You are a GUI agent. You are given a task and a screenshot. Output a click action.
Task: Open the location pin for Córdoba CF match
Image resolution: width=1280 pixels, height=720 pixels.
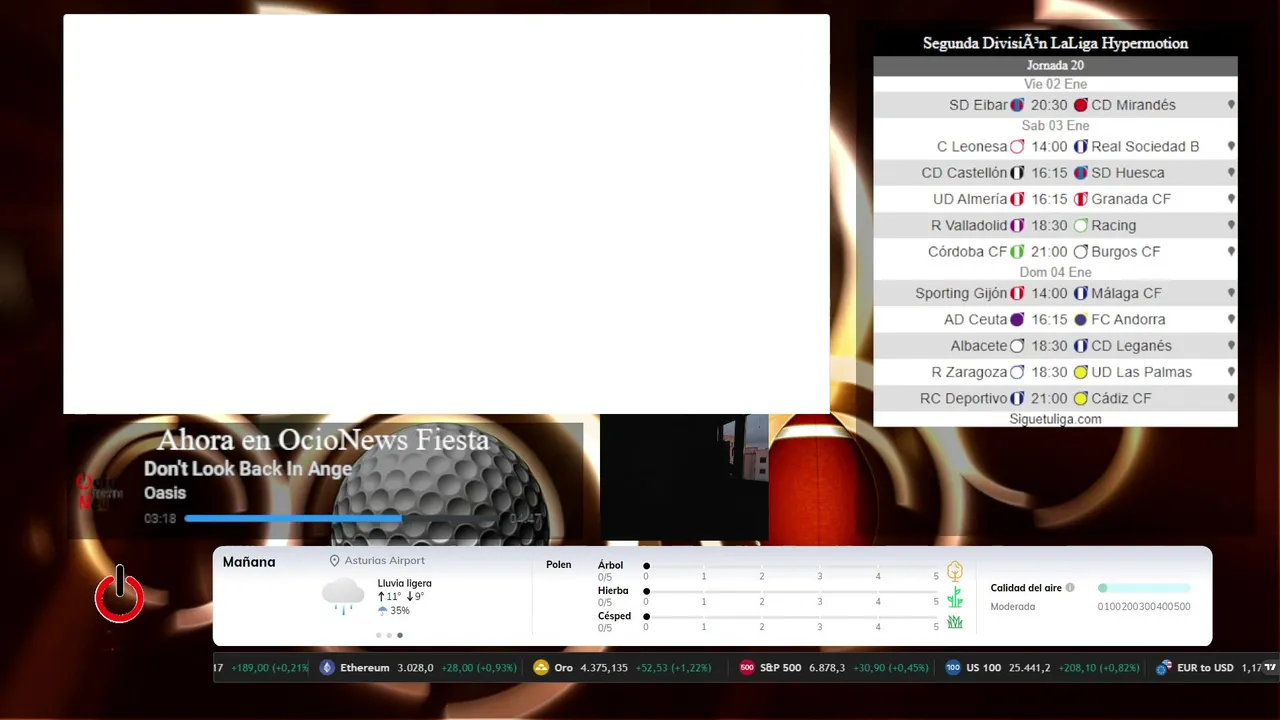[x=1231, y=252]
